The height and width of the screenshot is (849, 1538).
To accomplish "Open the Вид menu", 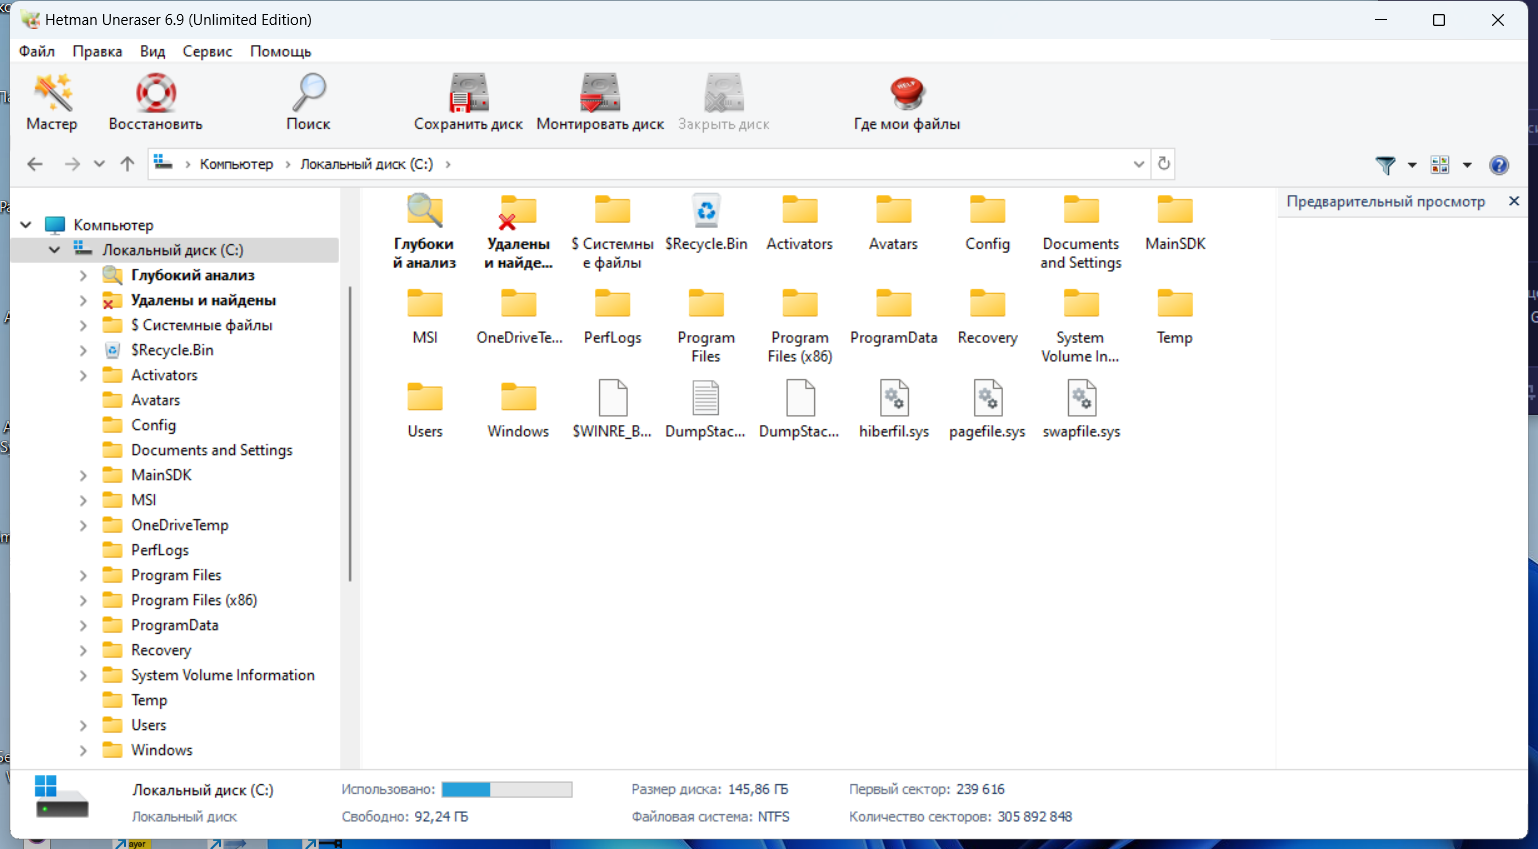I will (152, 51).
